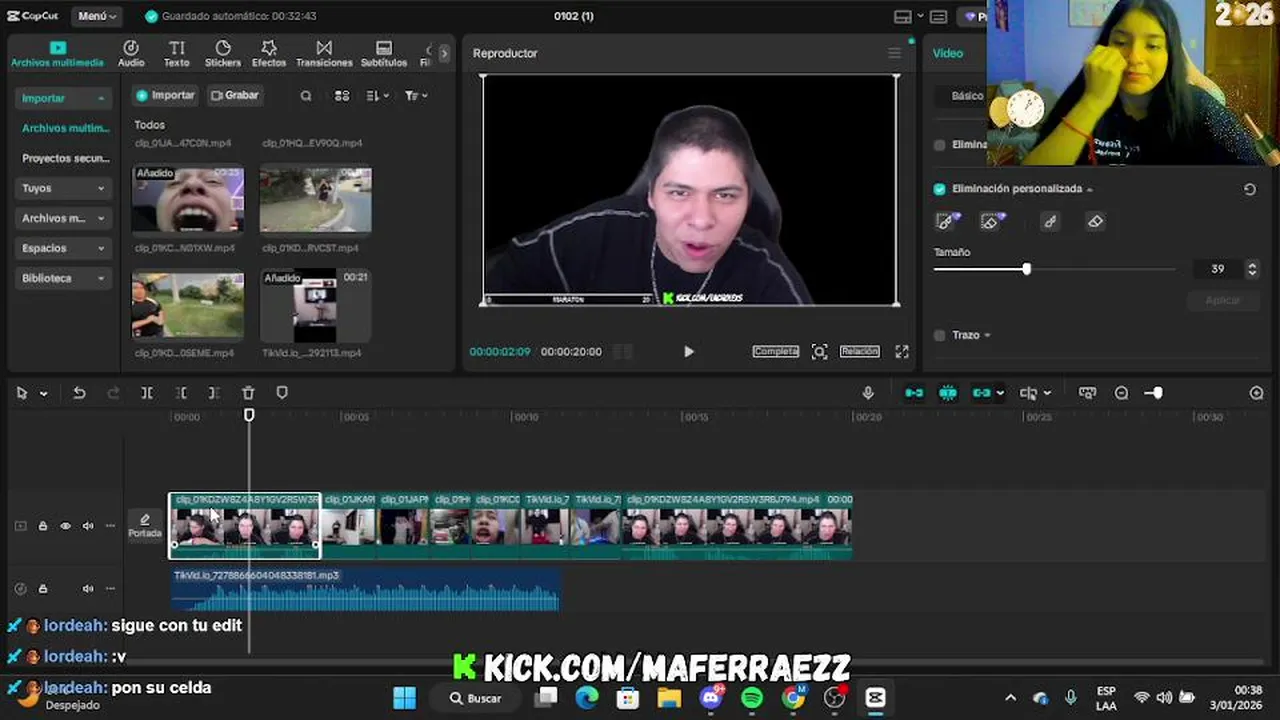
Task: Switch to the Subtítulos tab
Action: (x=384, y=54)
